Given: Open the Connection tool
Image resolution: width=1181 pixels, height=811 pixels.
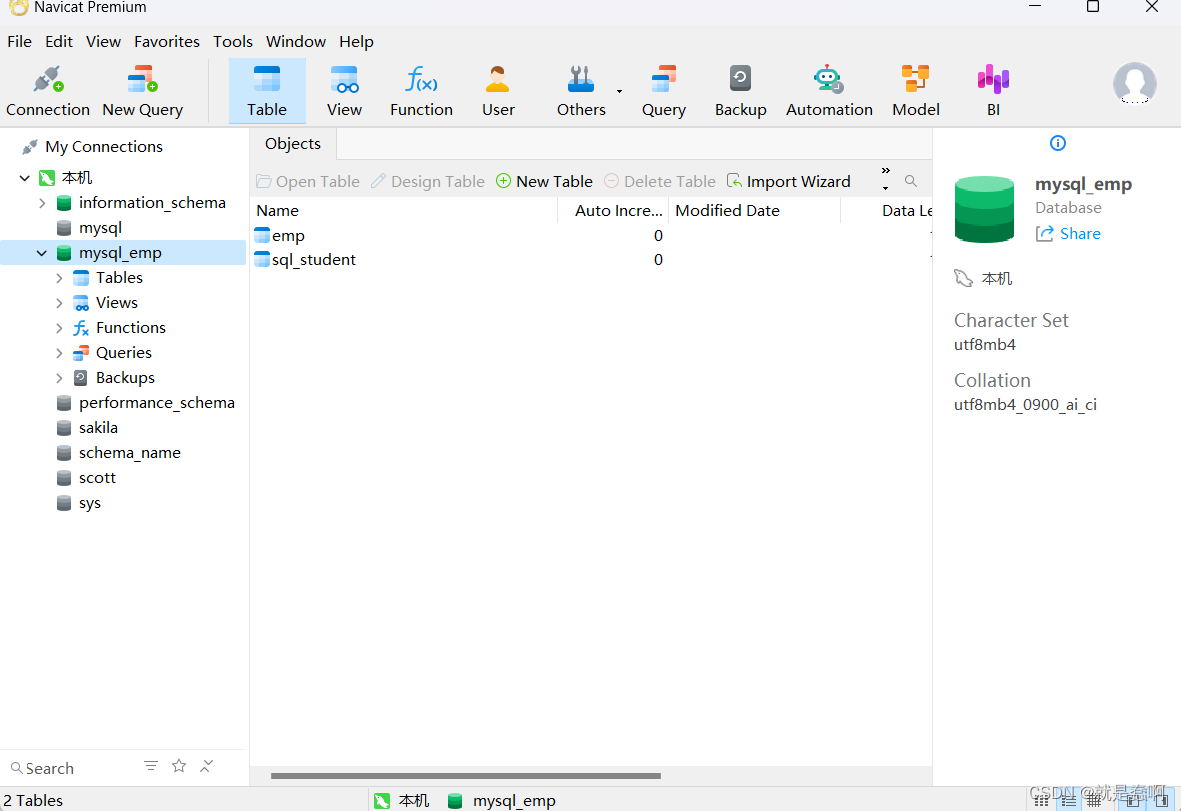Looking at the screenshot, I should [x=47, y=91].
